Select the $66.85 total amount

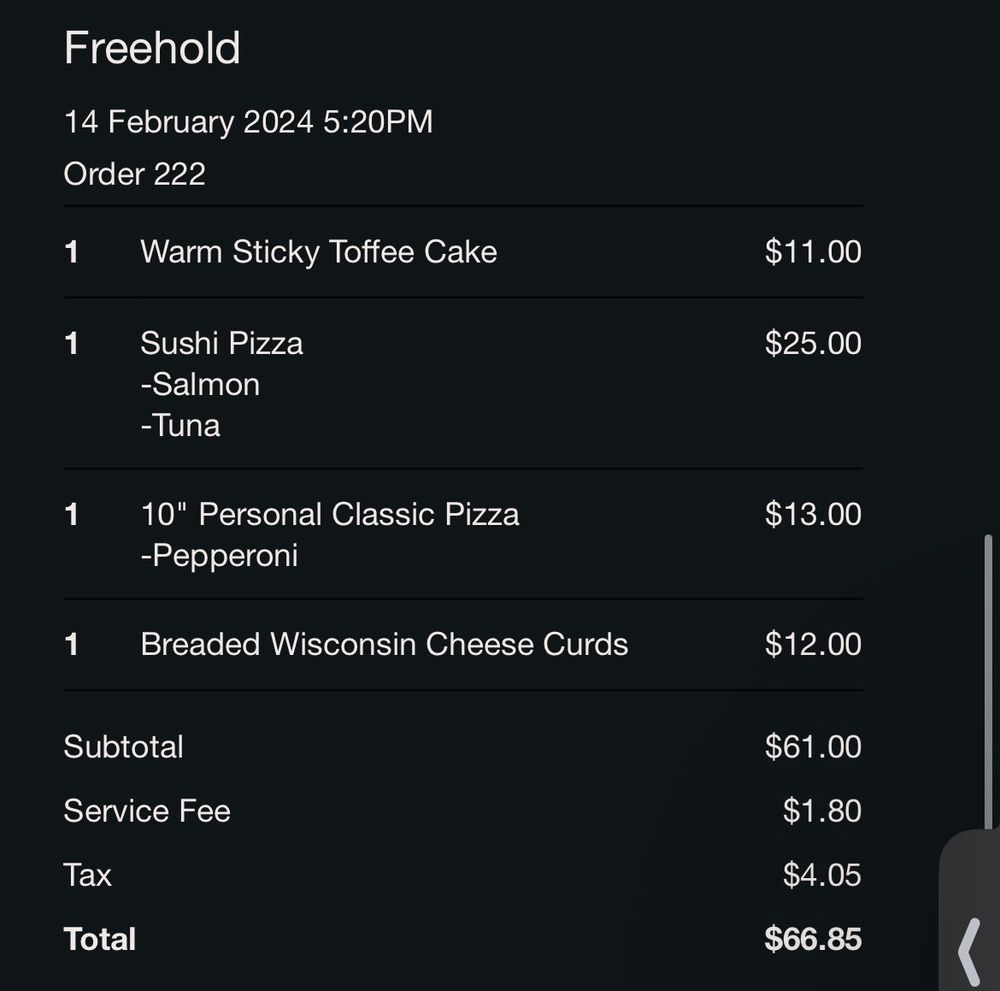(x=812, y=939)
